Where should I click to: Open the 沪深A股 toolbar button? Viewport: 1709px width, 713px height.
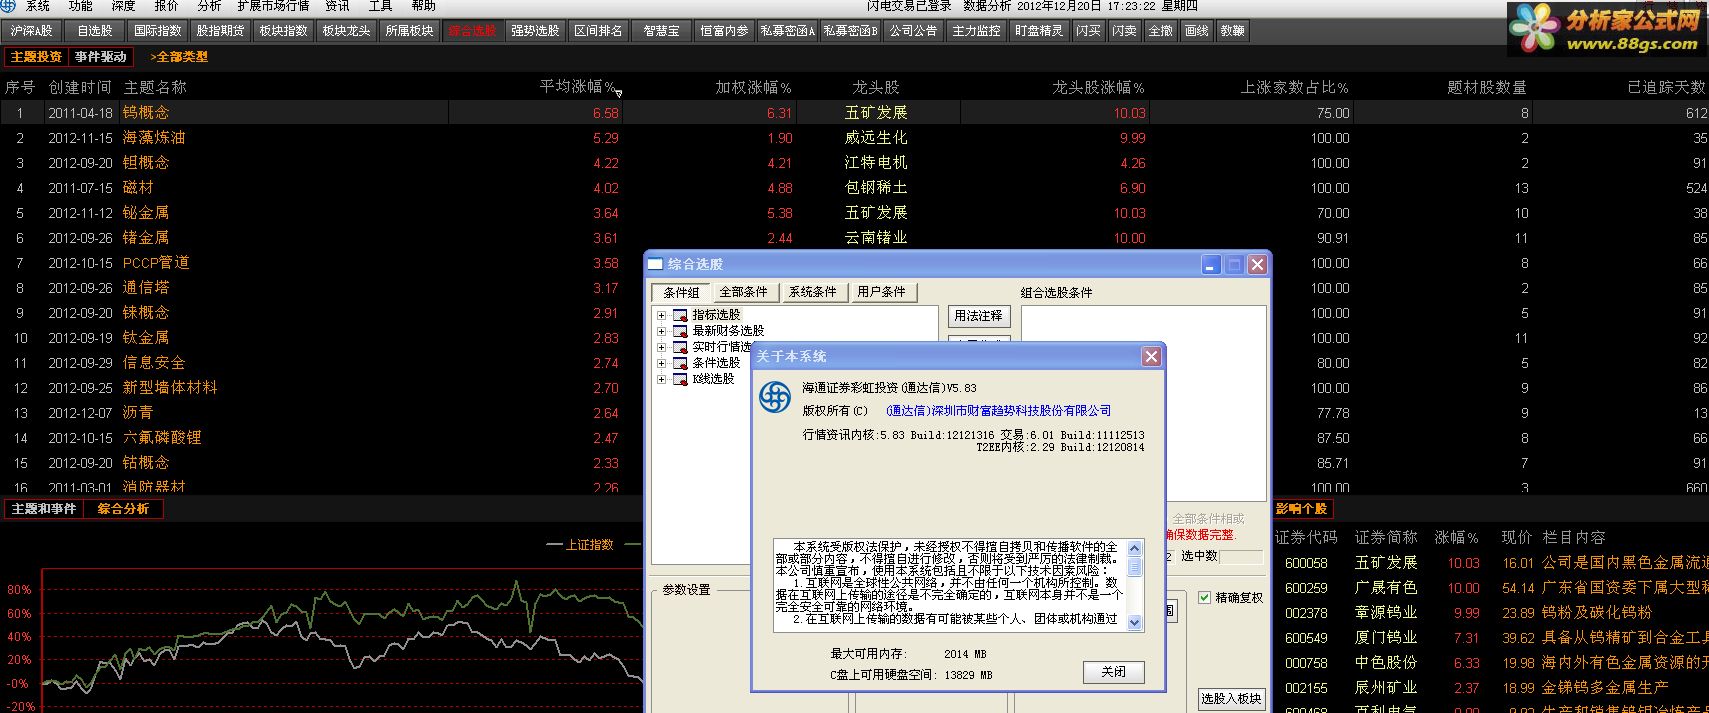[32, 31]
